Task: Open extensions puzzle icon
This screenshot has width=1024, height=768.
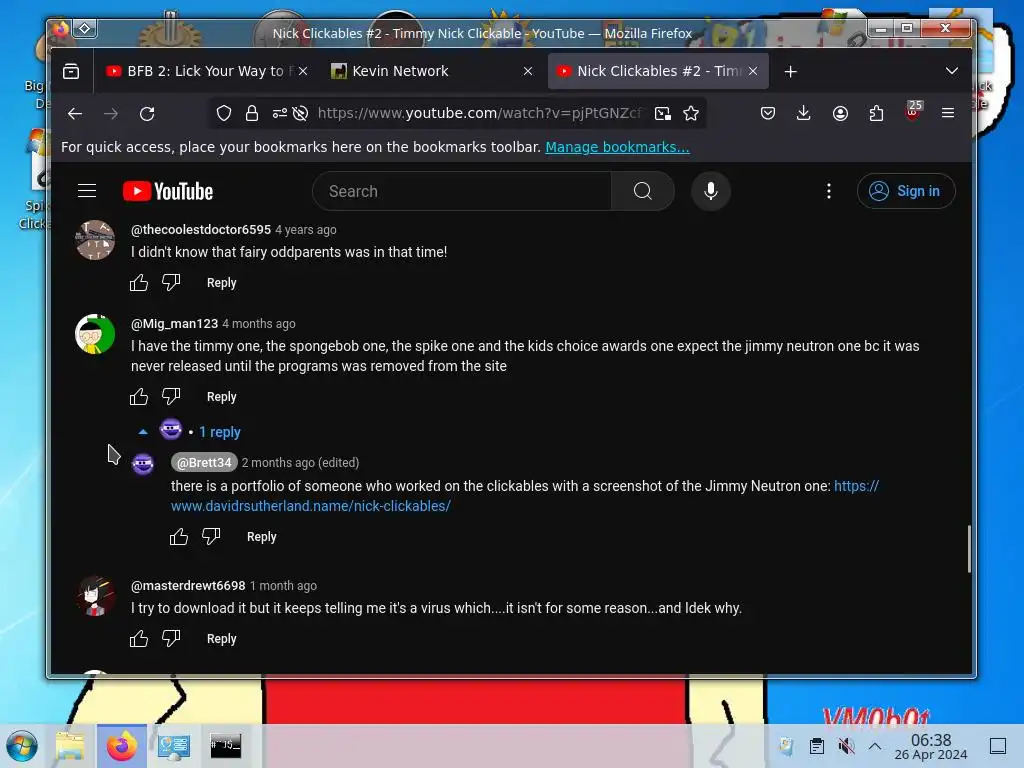Action: coord(876,114)
